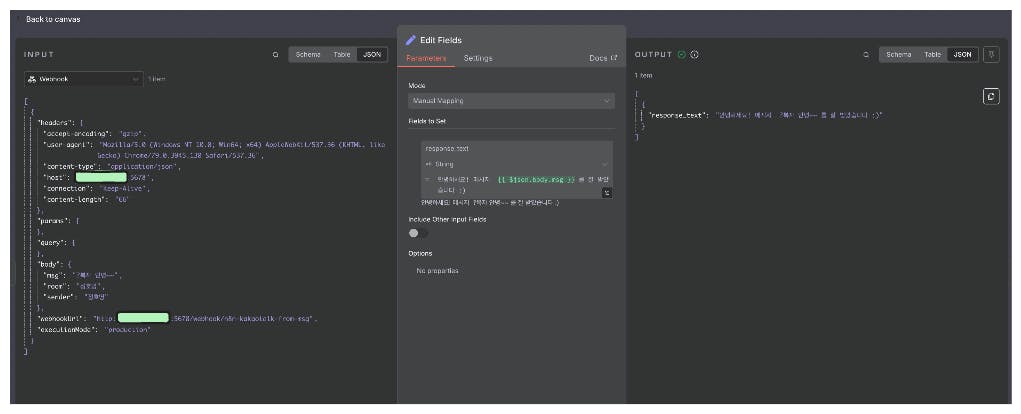The height and width of the screenshot is (414, 1021).
Task: Select JSON view in OUTPUT panel
Action: point(962,55)
